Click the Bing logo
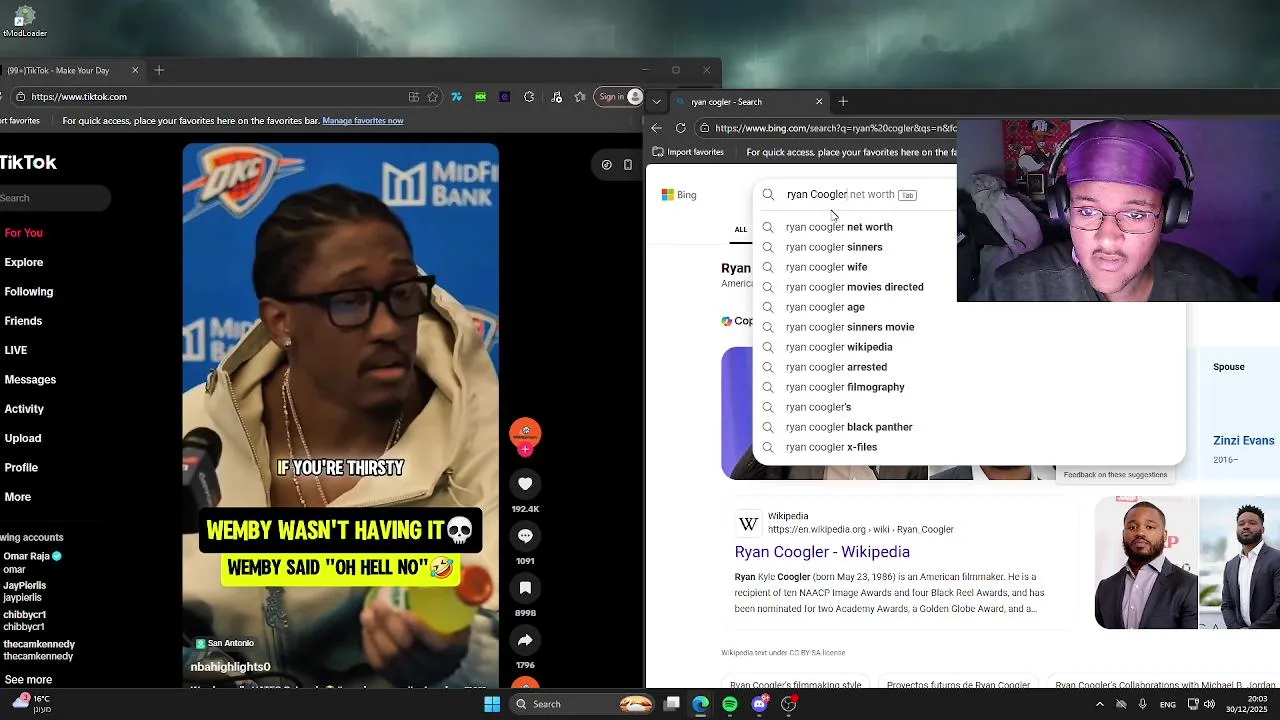1280x720 pixels. click(x=679, y=195)
